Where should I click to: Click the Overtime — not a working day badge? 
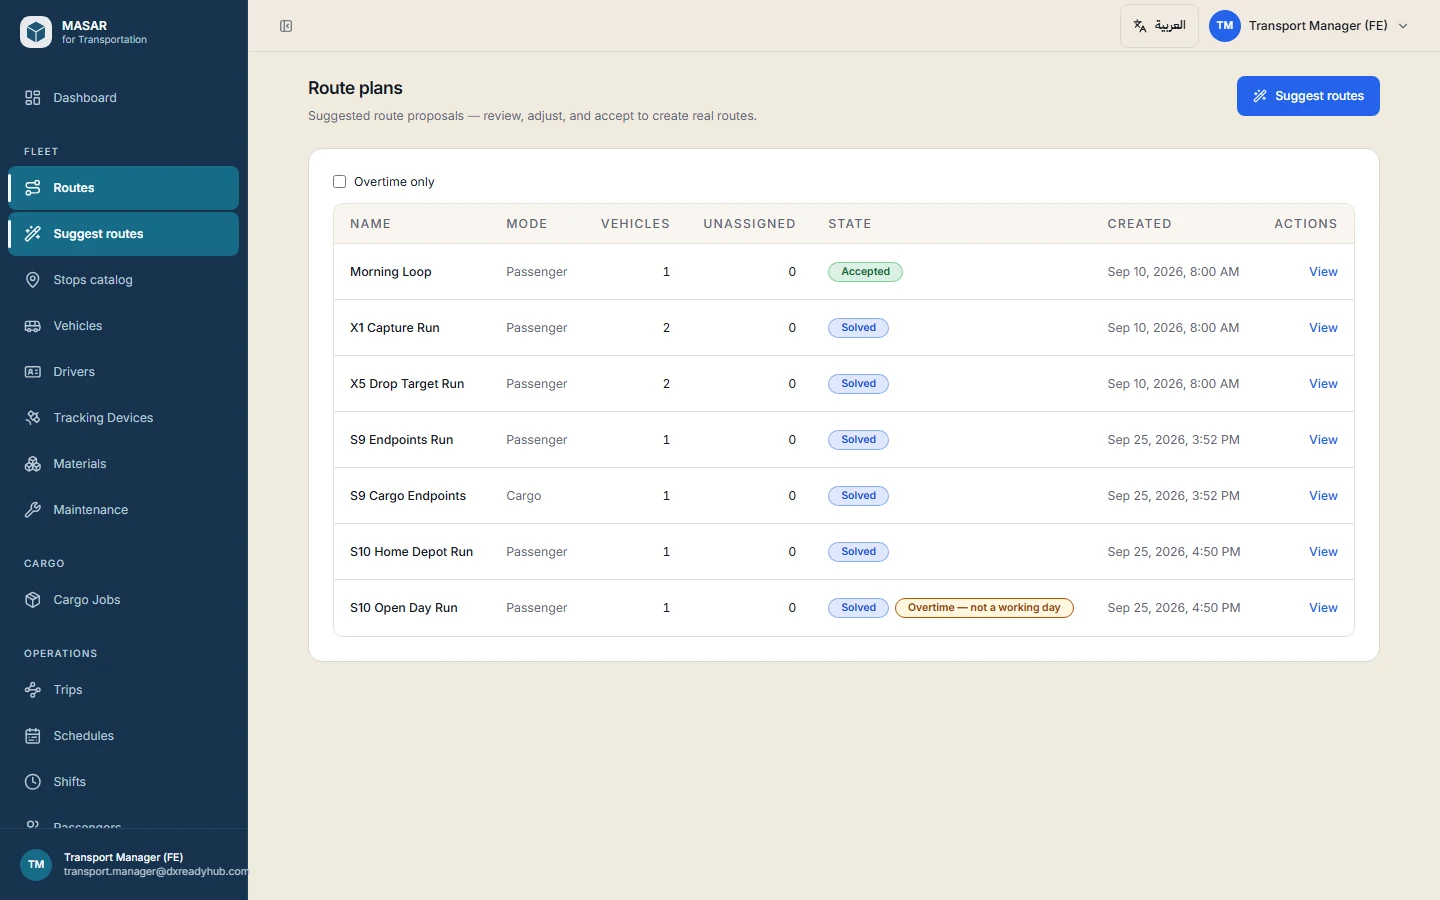984,608
